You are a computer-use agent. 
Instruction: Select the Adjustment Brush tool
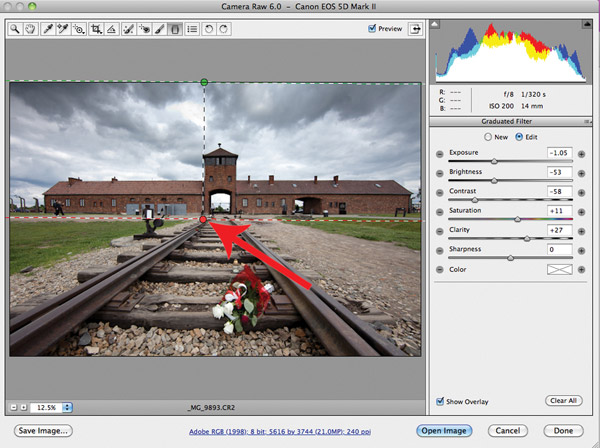(159, 29)
